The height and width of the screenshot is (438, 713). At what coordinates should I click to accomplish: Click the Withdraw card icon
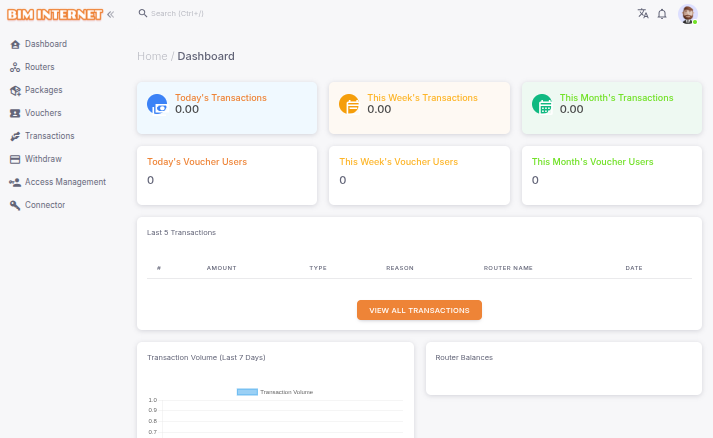click(x=15, y=159)
